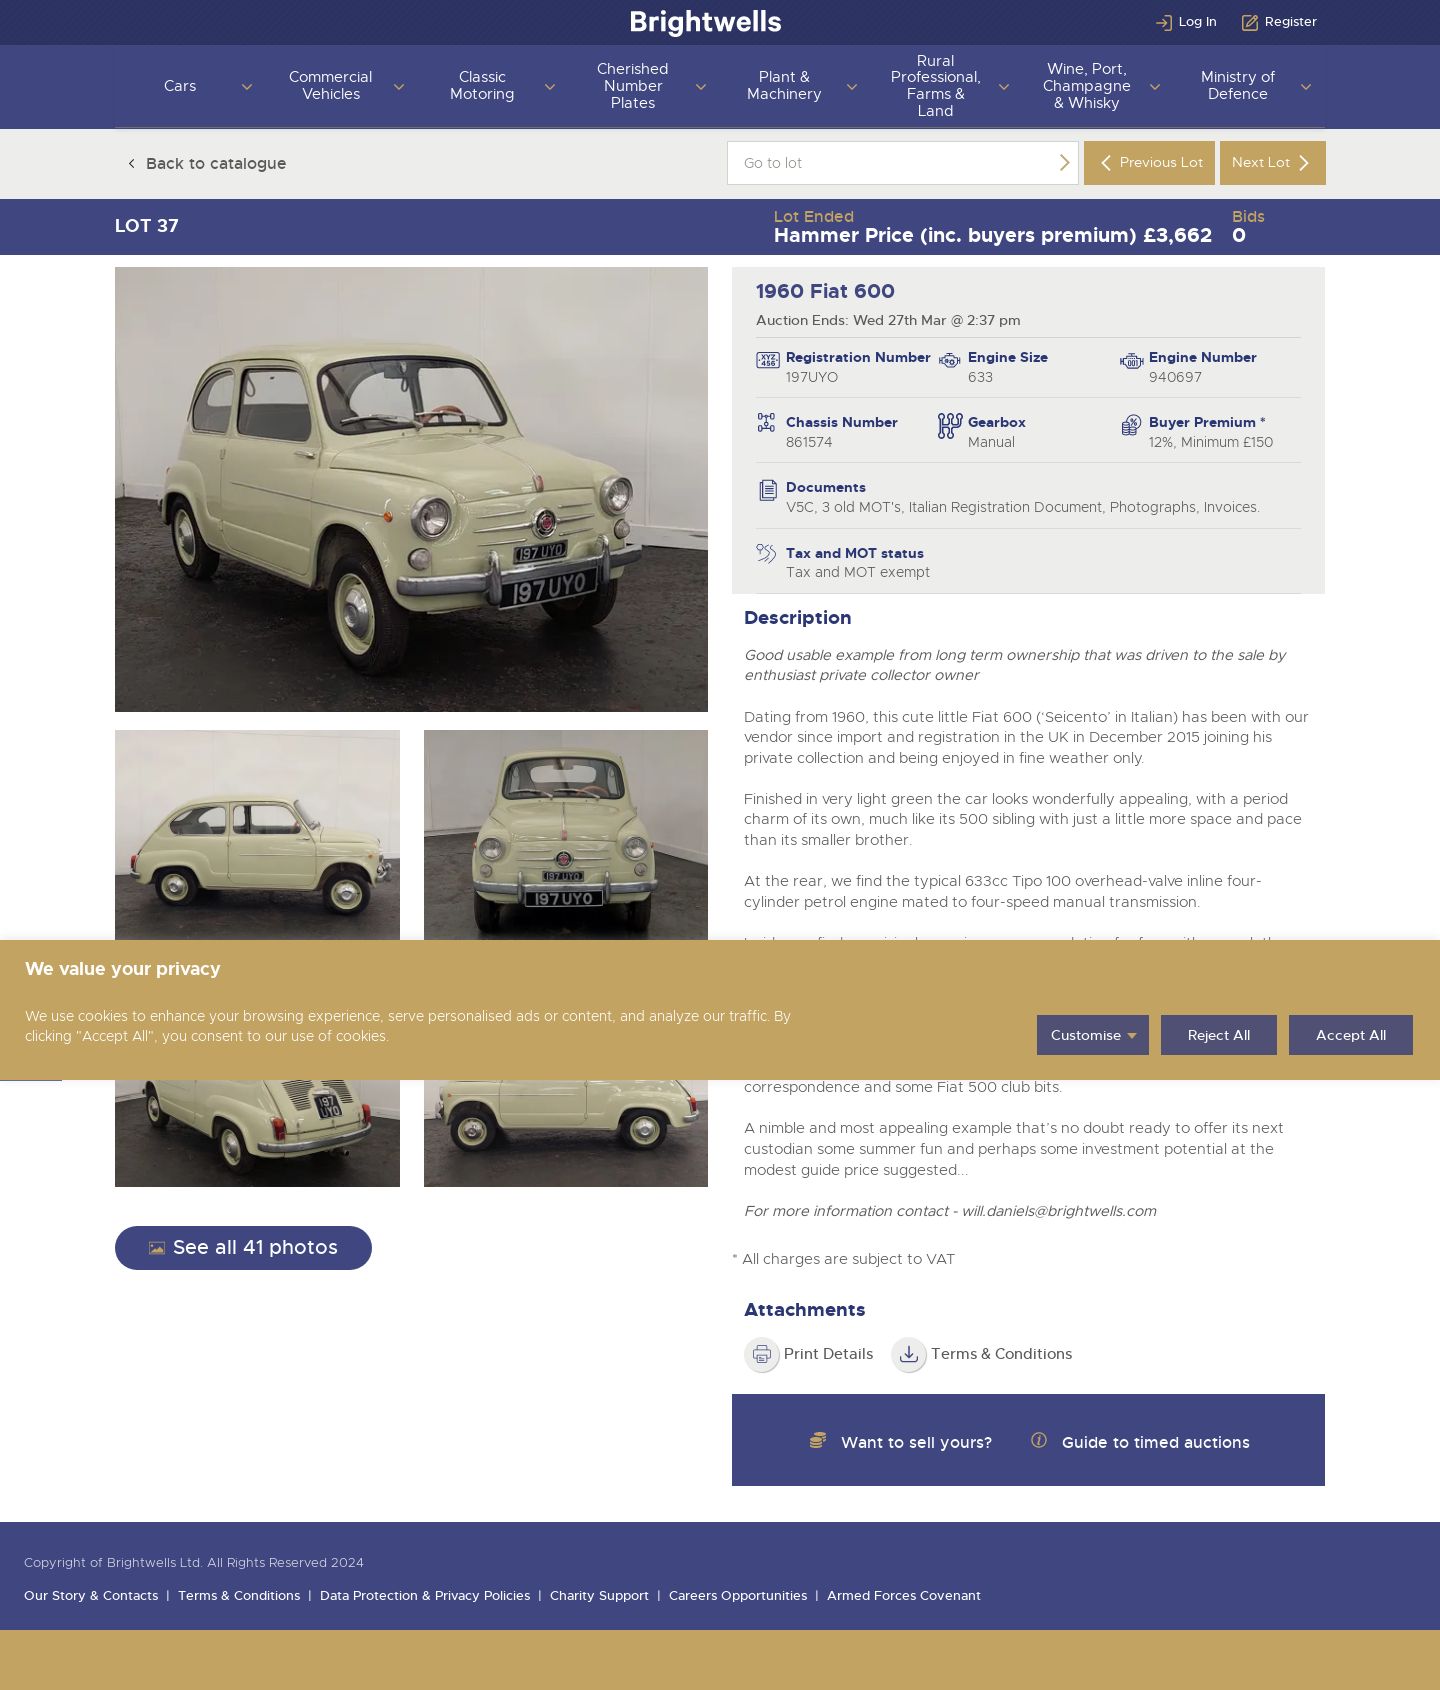Open the side-view Fiat thumbnail
Screen dimensions: 1440x1690
[x=257, y=835]
